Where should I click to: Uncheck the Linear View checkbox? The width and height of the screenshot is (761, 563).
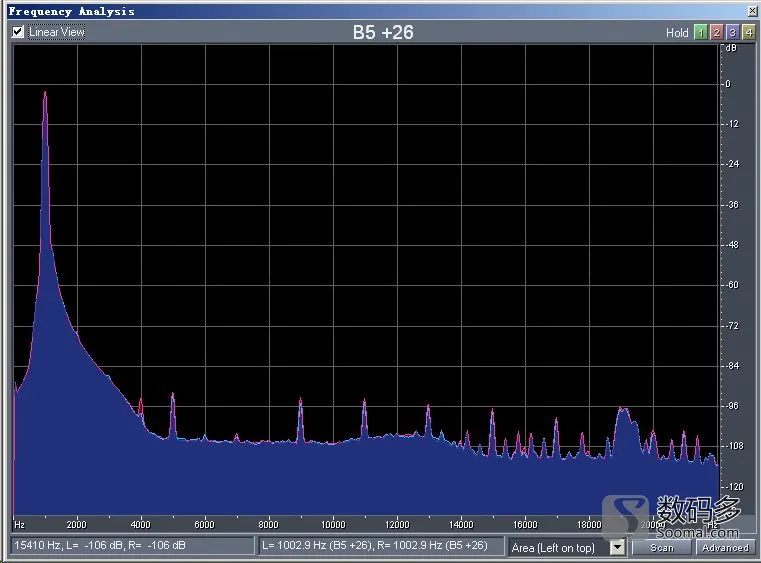tap(18, 32)
